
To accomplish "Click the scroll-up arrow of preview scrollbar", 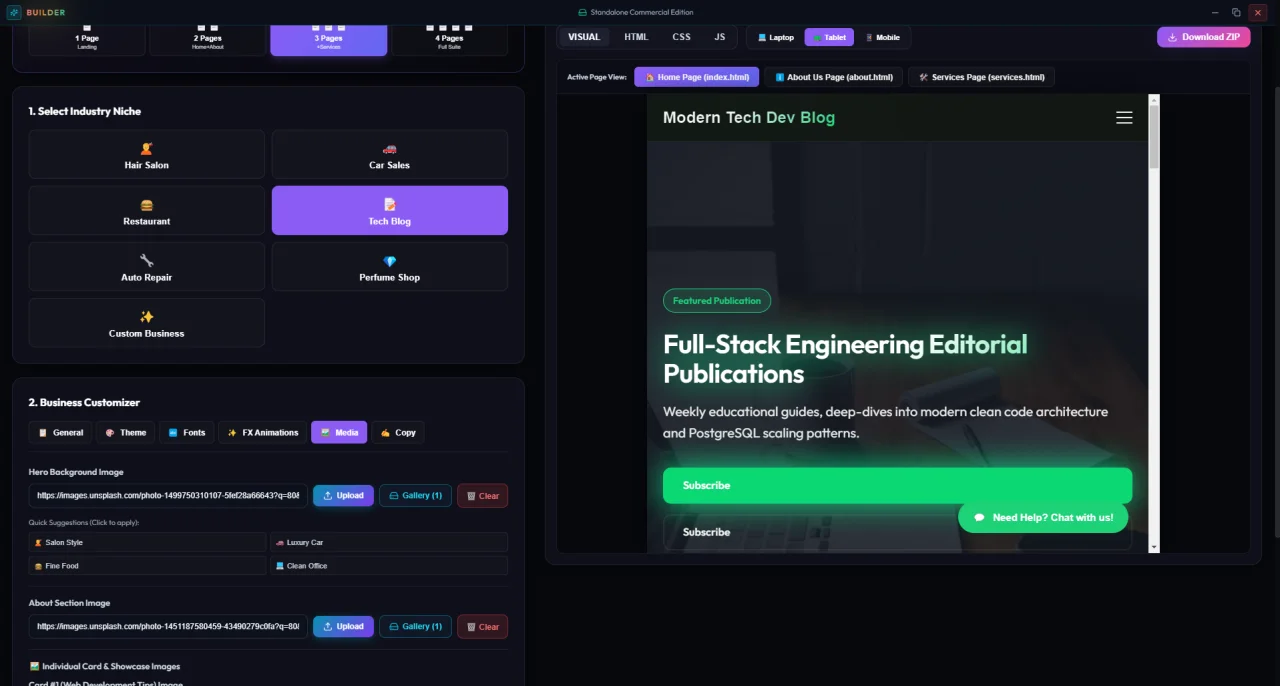I will 1154,99.
